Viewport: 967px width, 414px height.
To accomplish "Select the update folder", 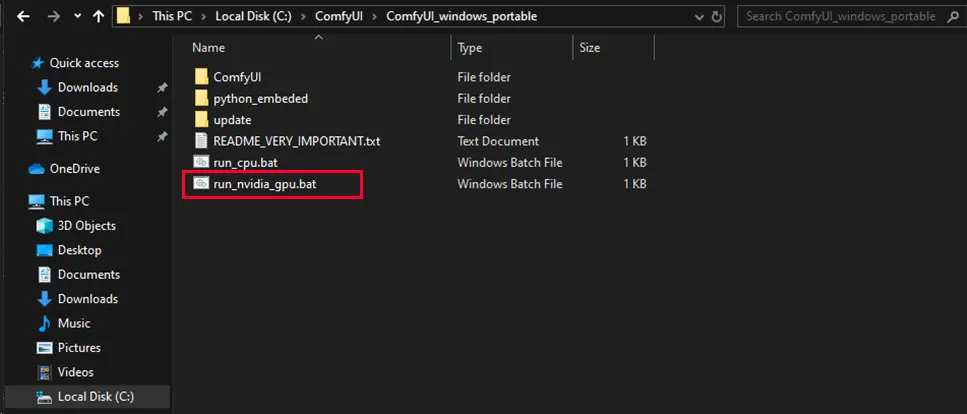I will 232,120.
